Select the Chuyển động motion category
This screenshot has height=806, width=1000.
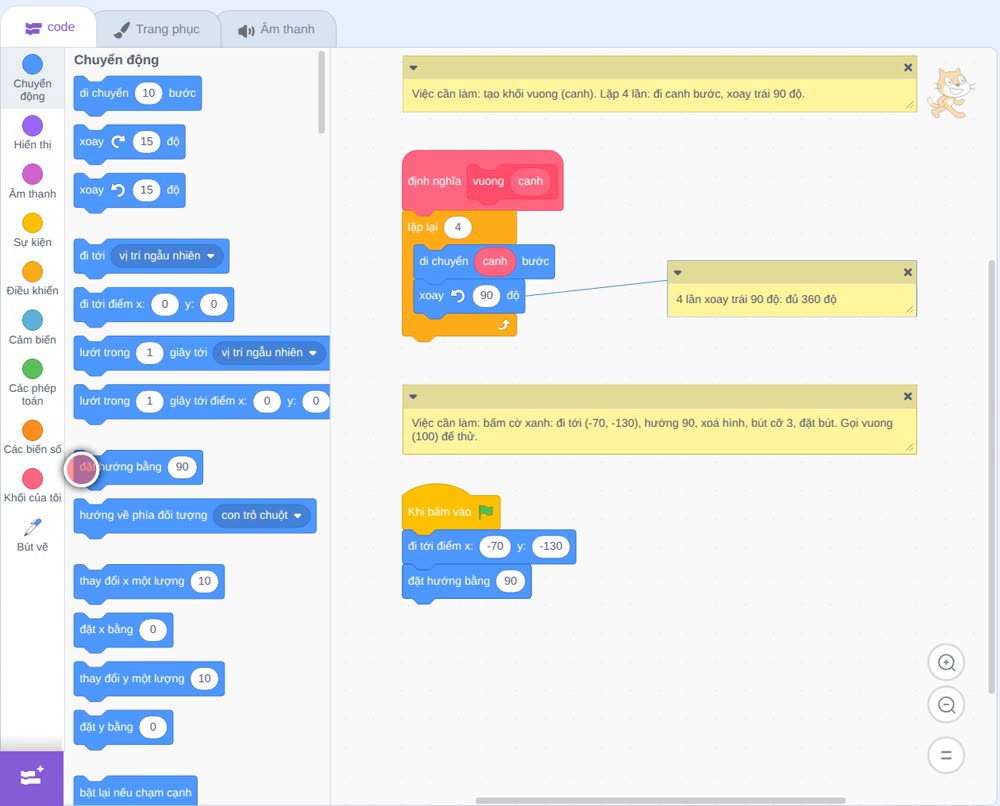pos(32,78)
